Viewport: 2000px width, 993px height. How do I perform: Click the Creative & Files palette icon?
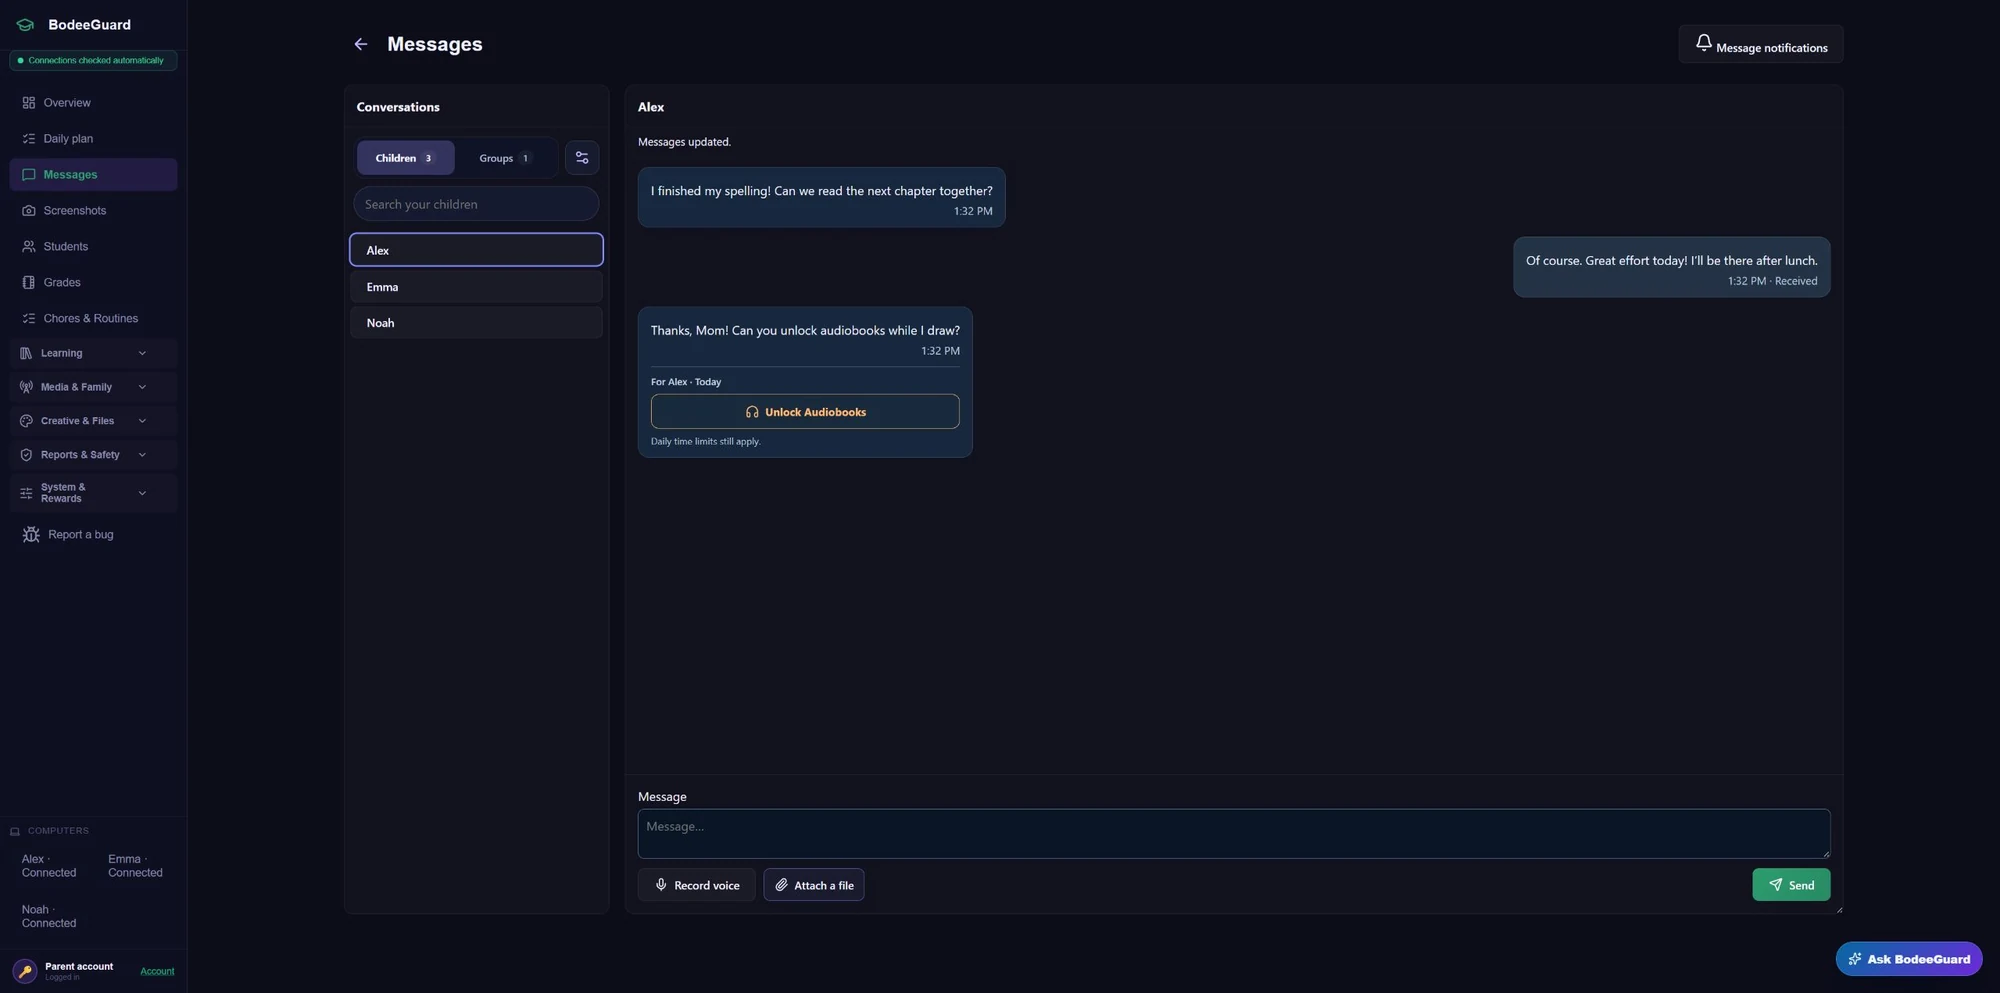click(x=26, y=421)
